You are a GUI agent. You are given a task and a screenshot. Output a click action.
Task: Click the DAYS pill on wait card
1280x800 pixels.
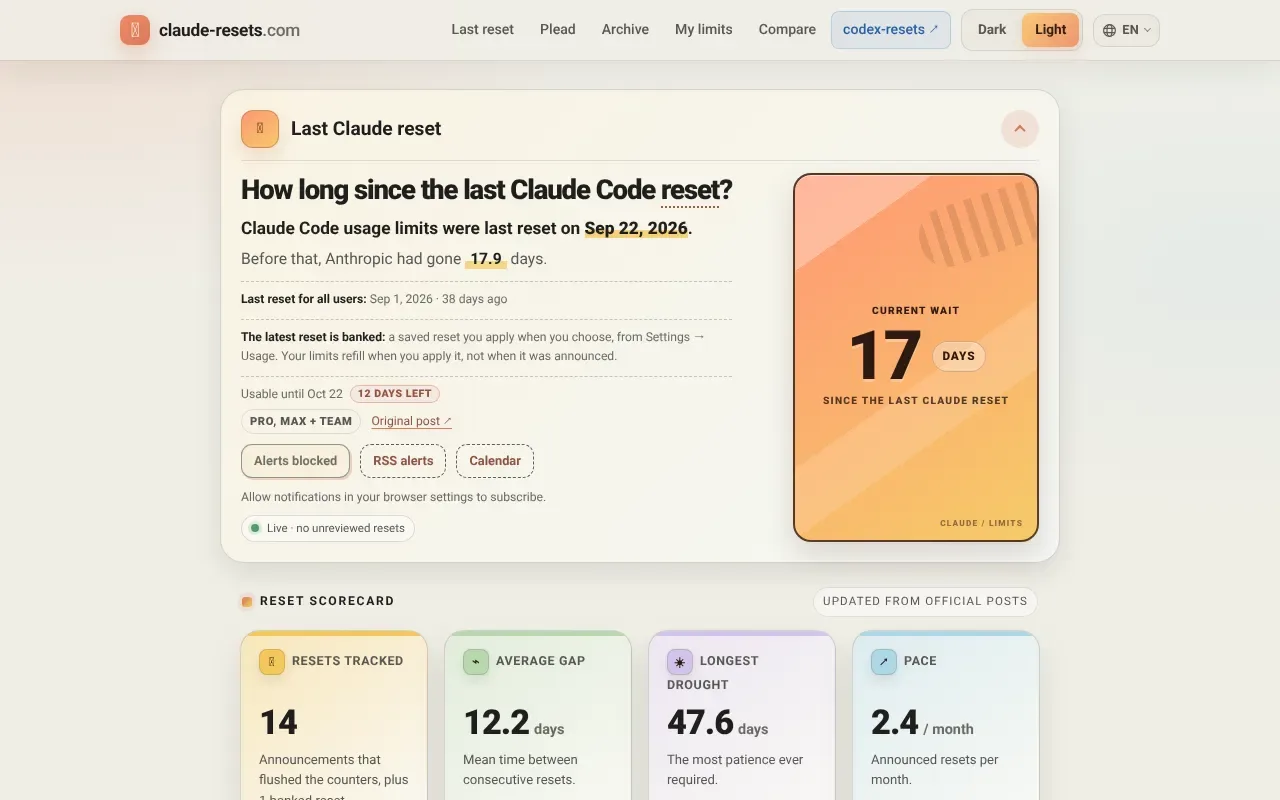click(958, 356)
